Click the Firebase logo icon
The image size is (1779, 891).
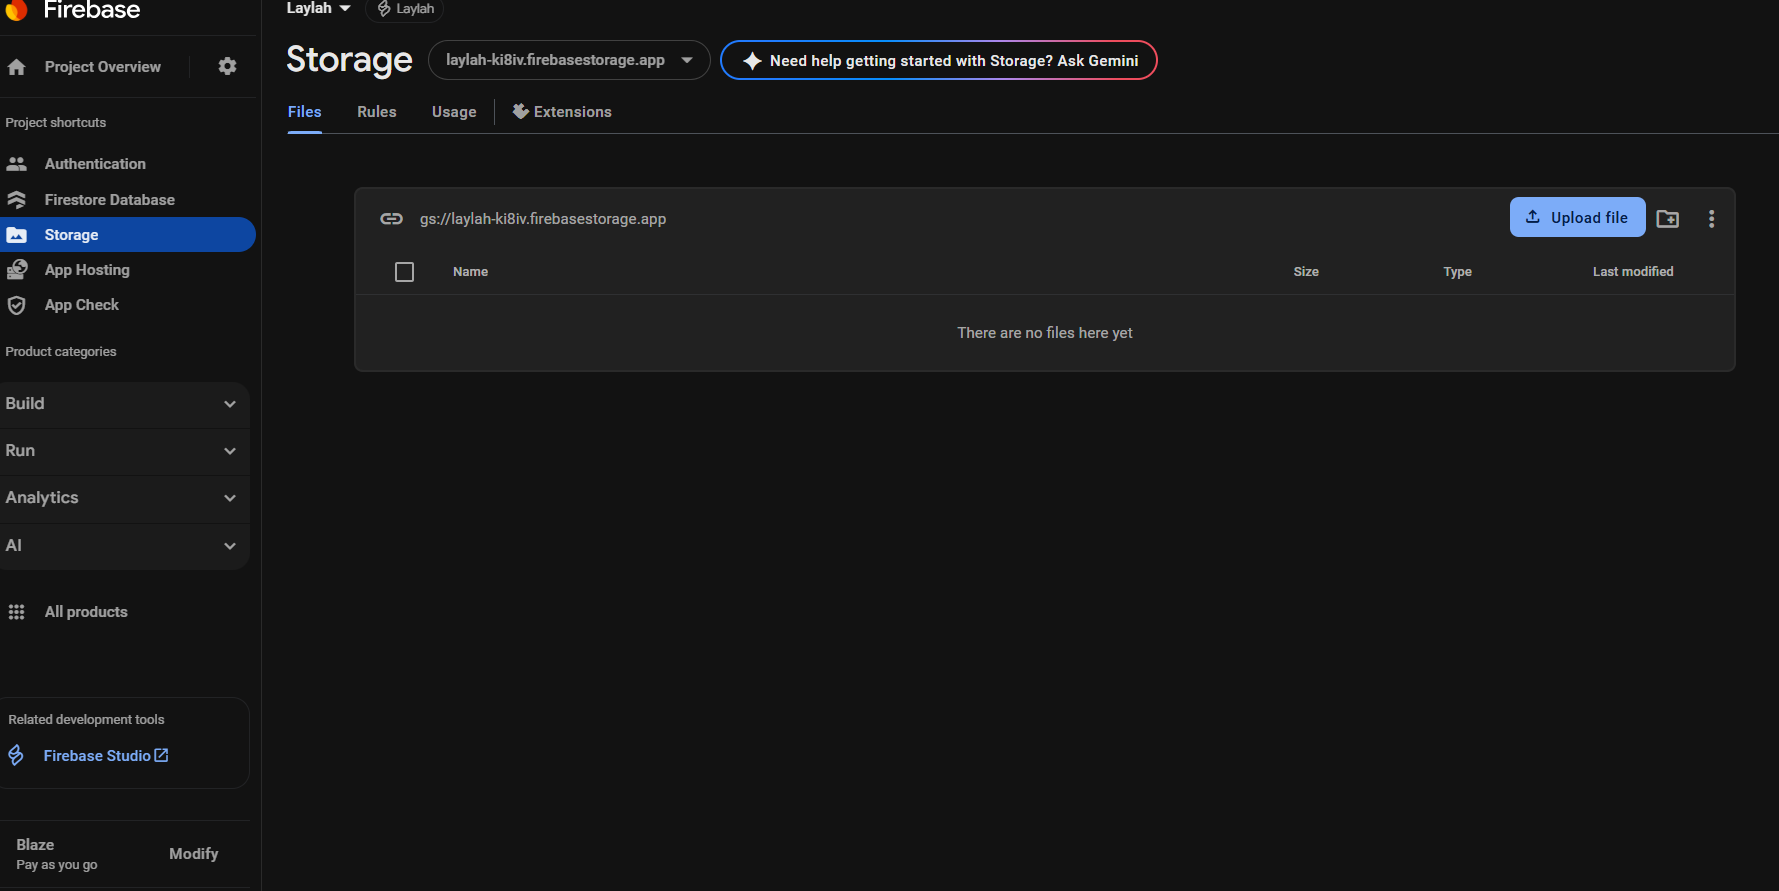pyautogui.click(x=16, y=10)
